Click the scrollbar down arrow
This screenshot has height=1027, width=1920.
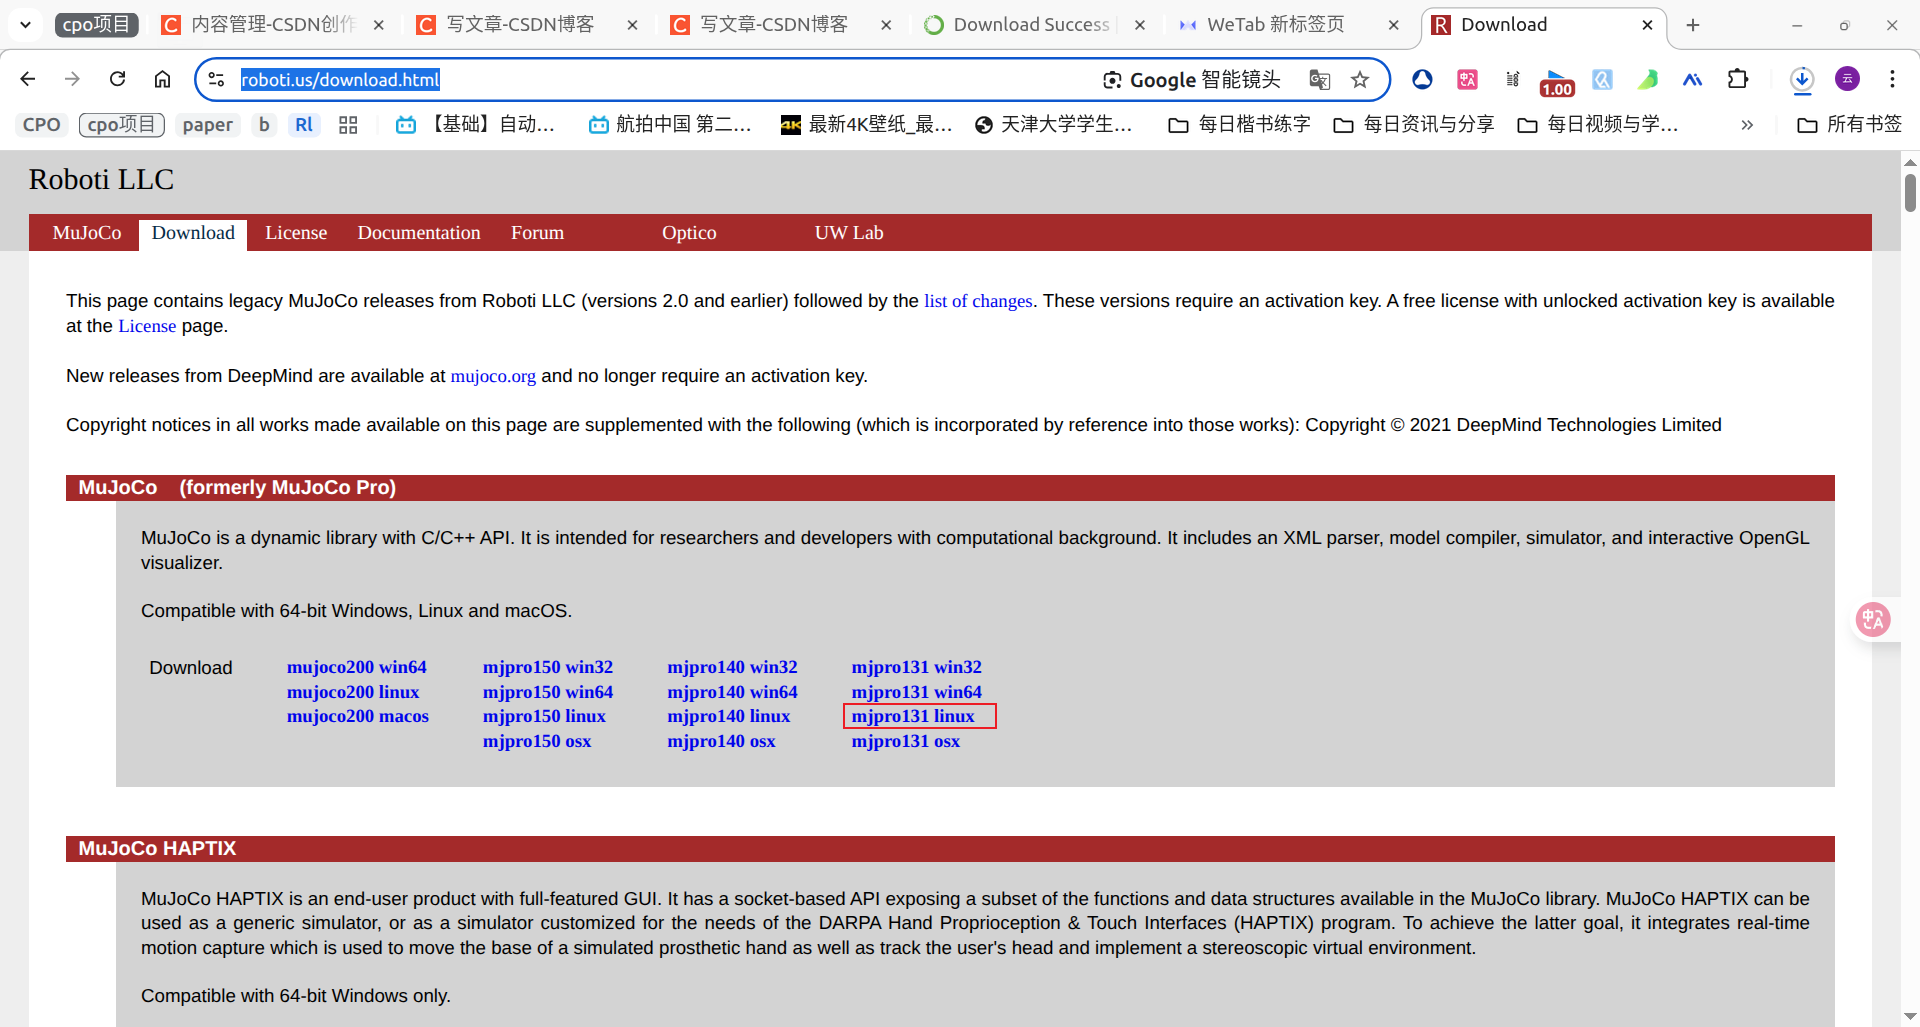tap(1910, 1016)
